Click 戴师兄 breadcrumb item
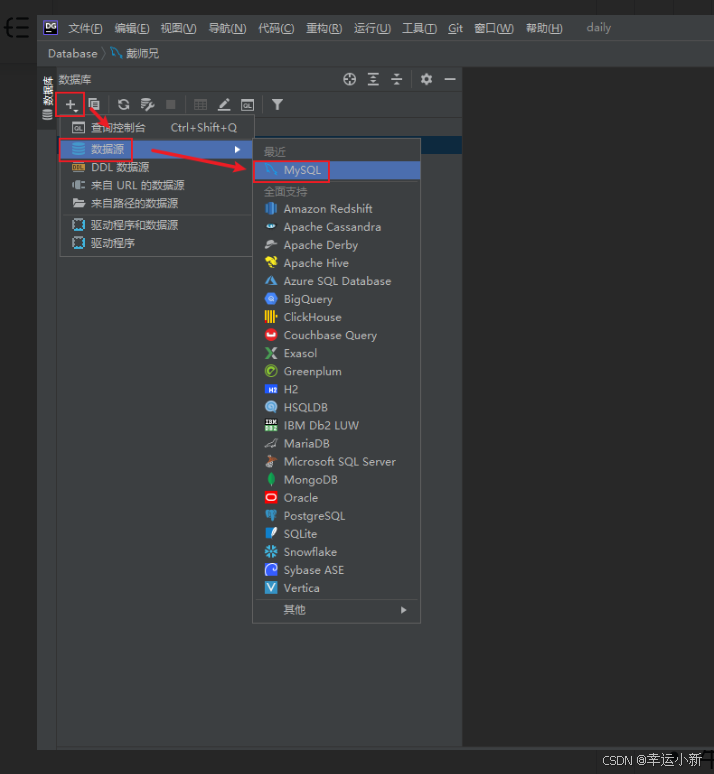 (x=135, y=53)
